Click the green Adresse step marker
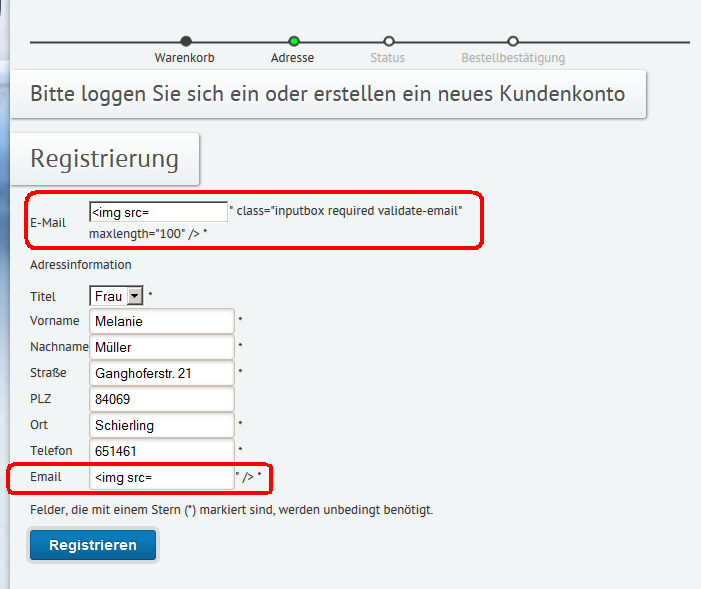The height and width of the screenshot is (589, 701). click(294, 42)
